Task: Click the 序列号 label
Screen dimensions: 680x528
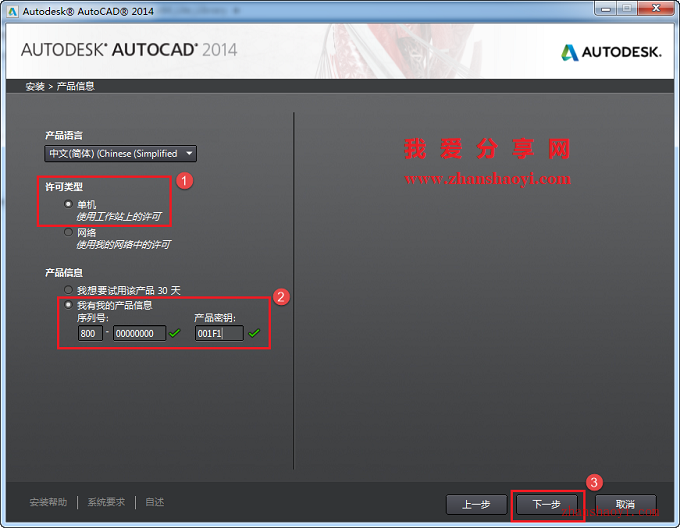Action: pos(93,318)
